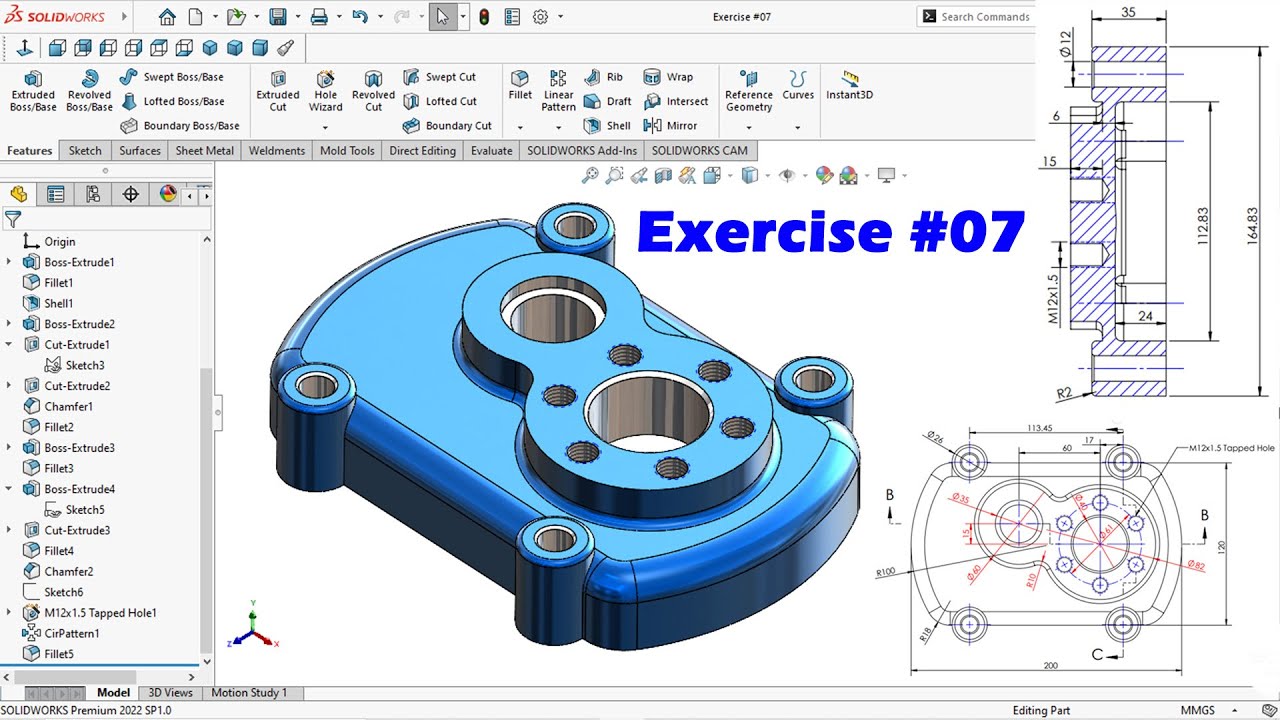The image size is (1280, 720).
Task: Select CirPattern1 in the feature tree
Action: tap(61, 634)
